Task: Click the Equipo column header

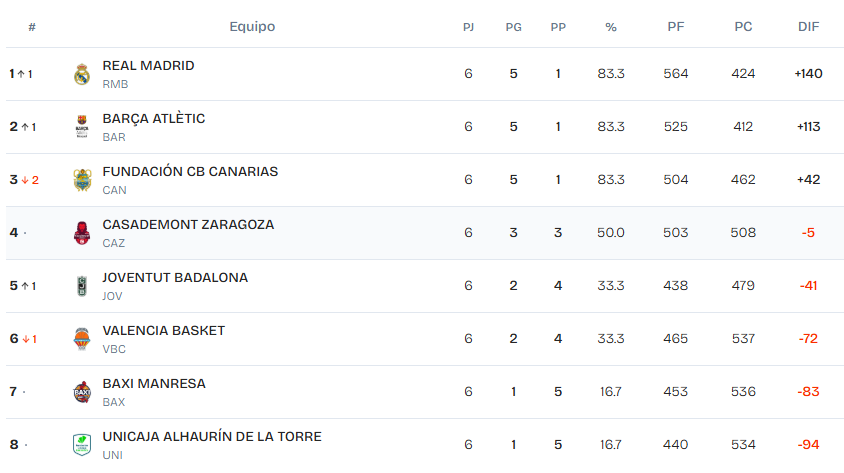Action: click(252, 27)
